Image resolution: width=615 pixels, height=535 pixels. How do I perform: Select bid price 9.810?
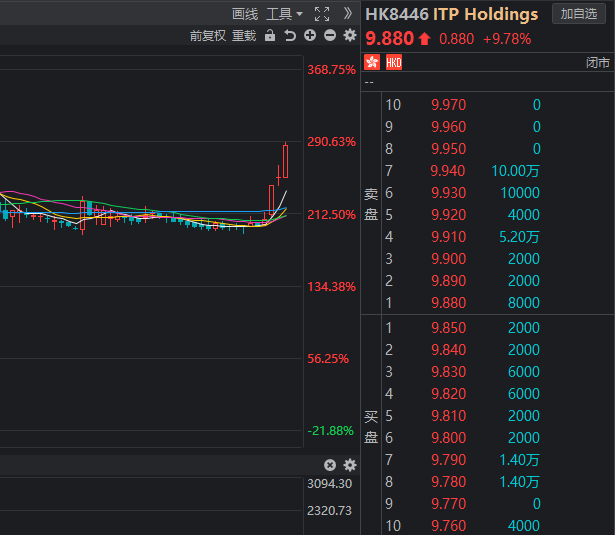[x=449, y=415]
